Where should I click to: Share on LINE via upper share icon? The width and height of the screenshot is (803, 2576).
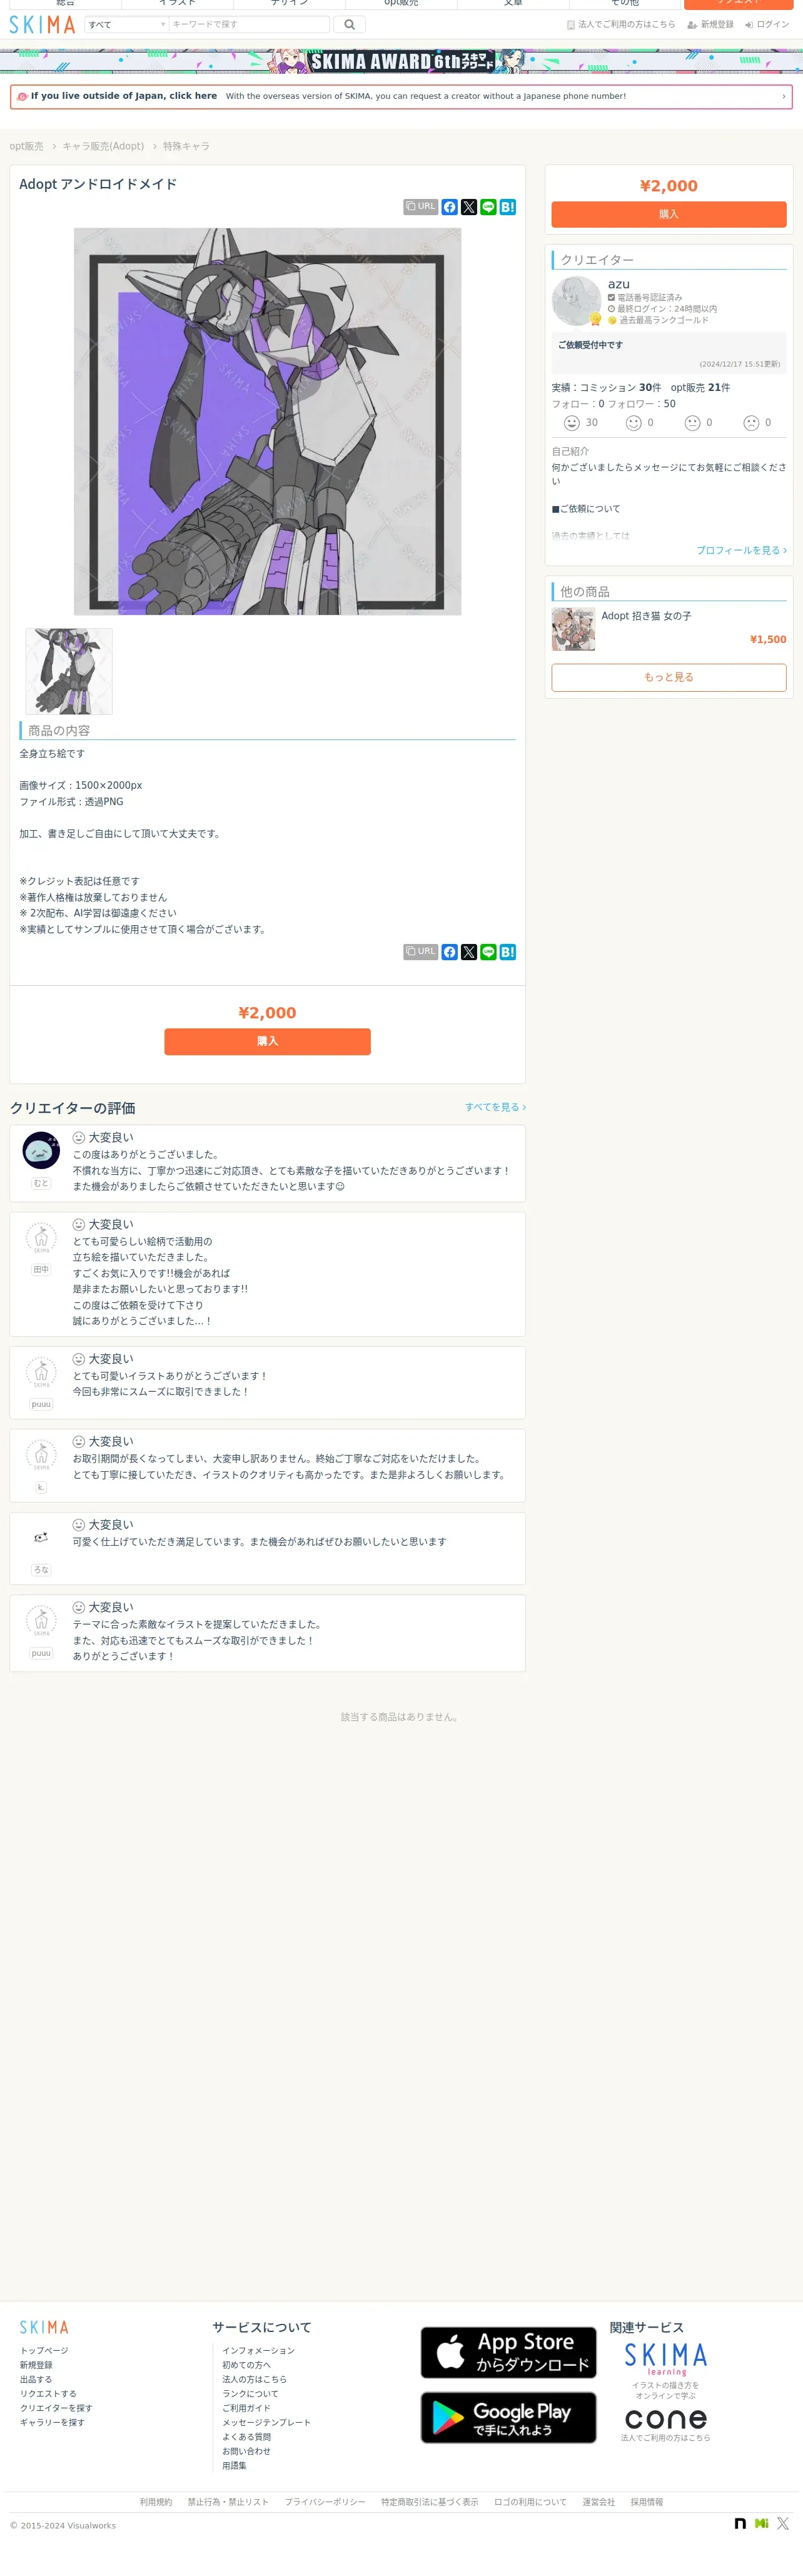pyautogui.click(x=488, y=207)
